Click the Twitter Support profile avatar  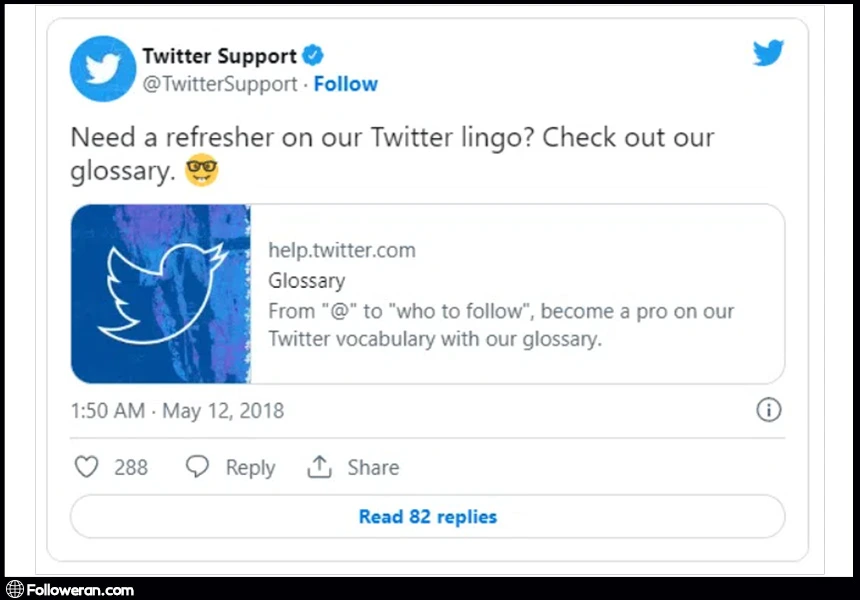click(x=103, y=69)
